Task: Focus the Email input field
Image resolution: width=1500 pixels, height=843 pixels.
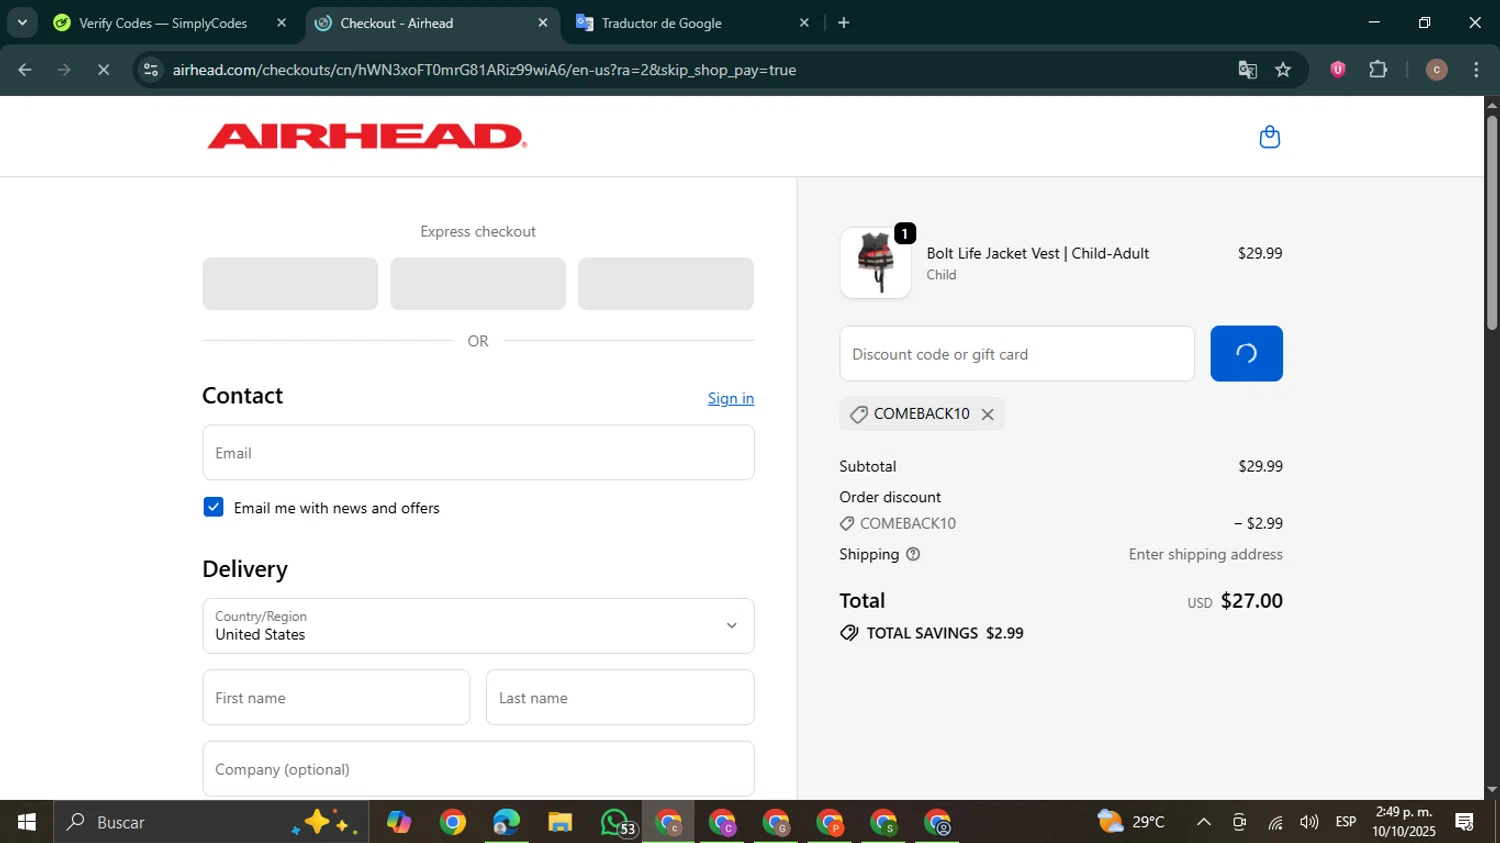Action: (x=478, y=452)
